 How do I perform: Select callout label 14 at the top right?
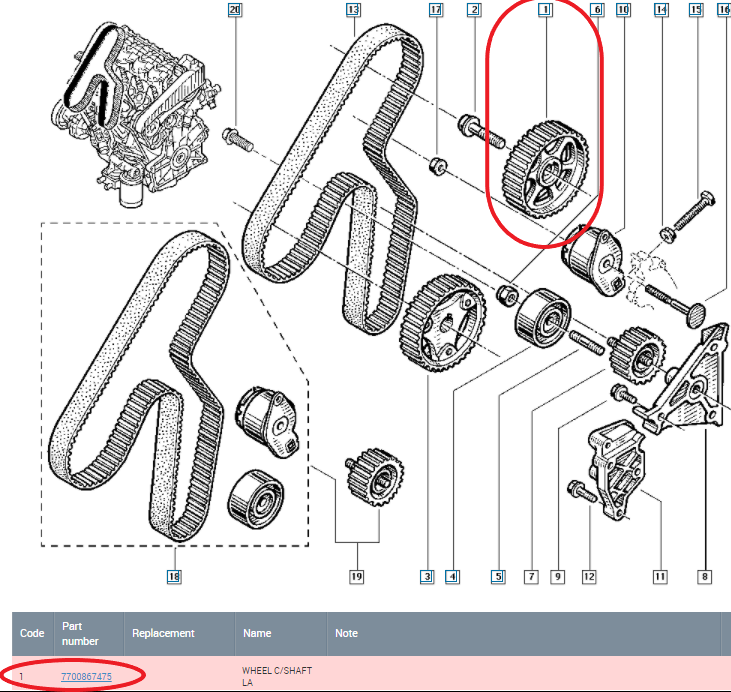660,10
